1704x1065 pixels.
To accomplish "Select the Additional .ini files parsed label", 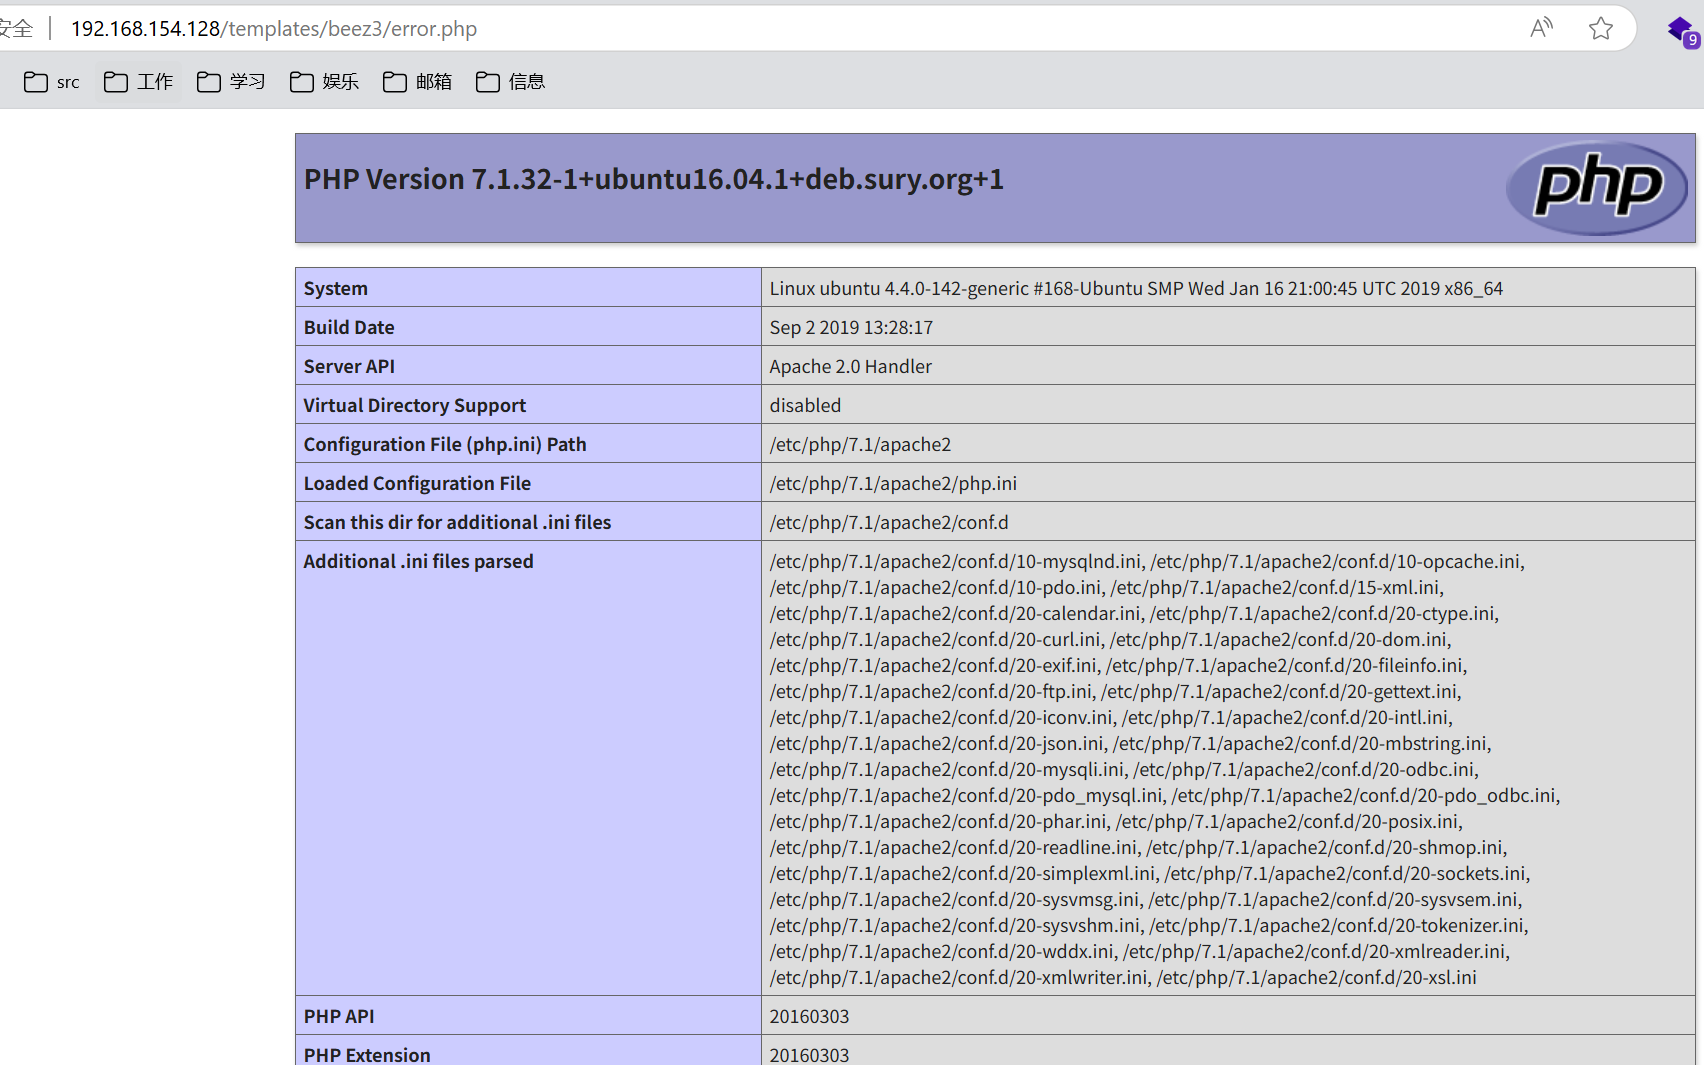I will tap(419, 561).
